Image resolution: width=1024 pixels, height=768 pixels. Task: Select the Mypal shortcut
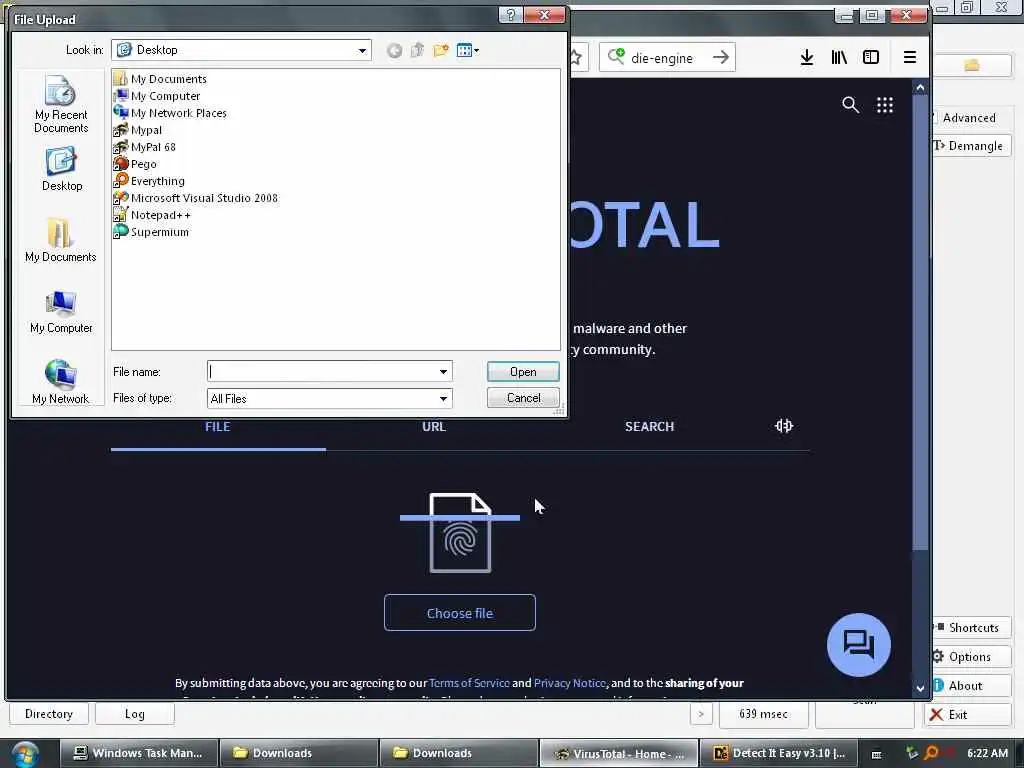click(x=138, y=130)
